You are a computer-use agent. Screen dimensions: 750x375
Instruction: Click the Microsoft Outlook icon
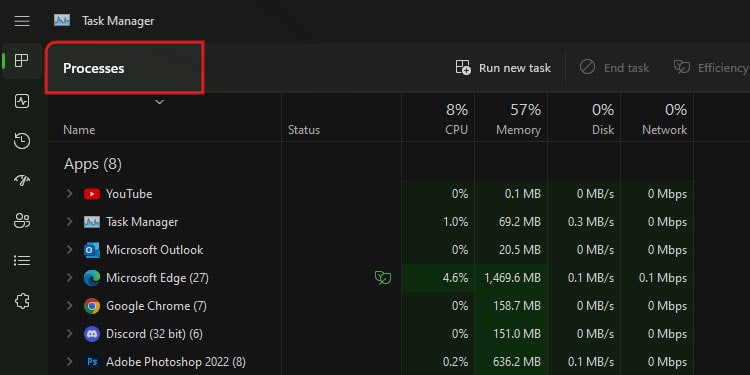tap(91, 250)
